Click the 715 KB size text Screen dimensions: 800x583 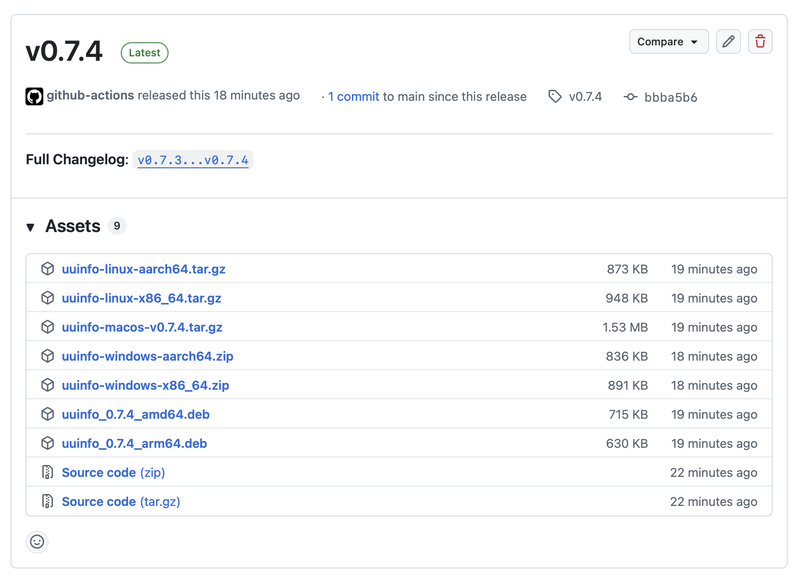point(628,414)
